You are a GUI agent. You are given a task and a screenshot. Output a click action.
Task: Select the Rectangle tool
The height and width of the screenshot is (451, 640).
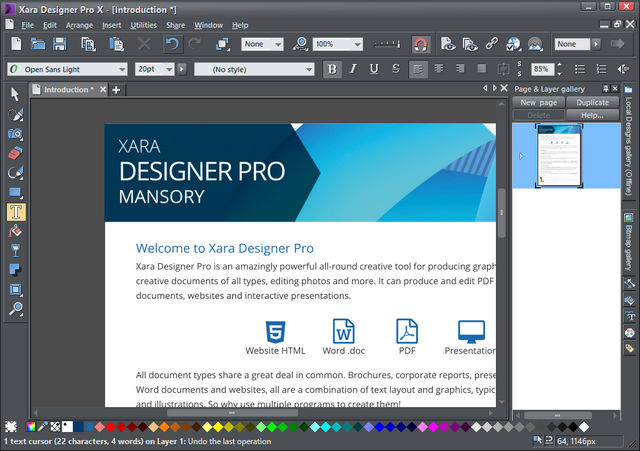pyautogui.click(x=15, y=192)
